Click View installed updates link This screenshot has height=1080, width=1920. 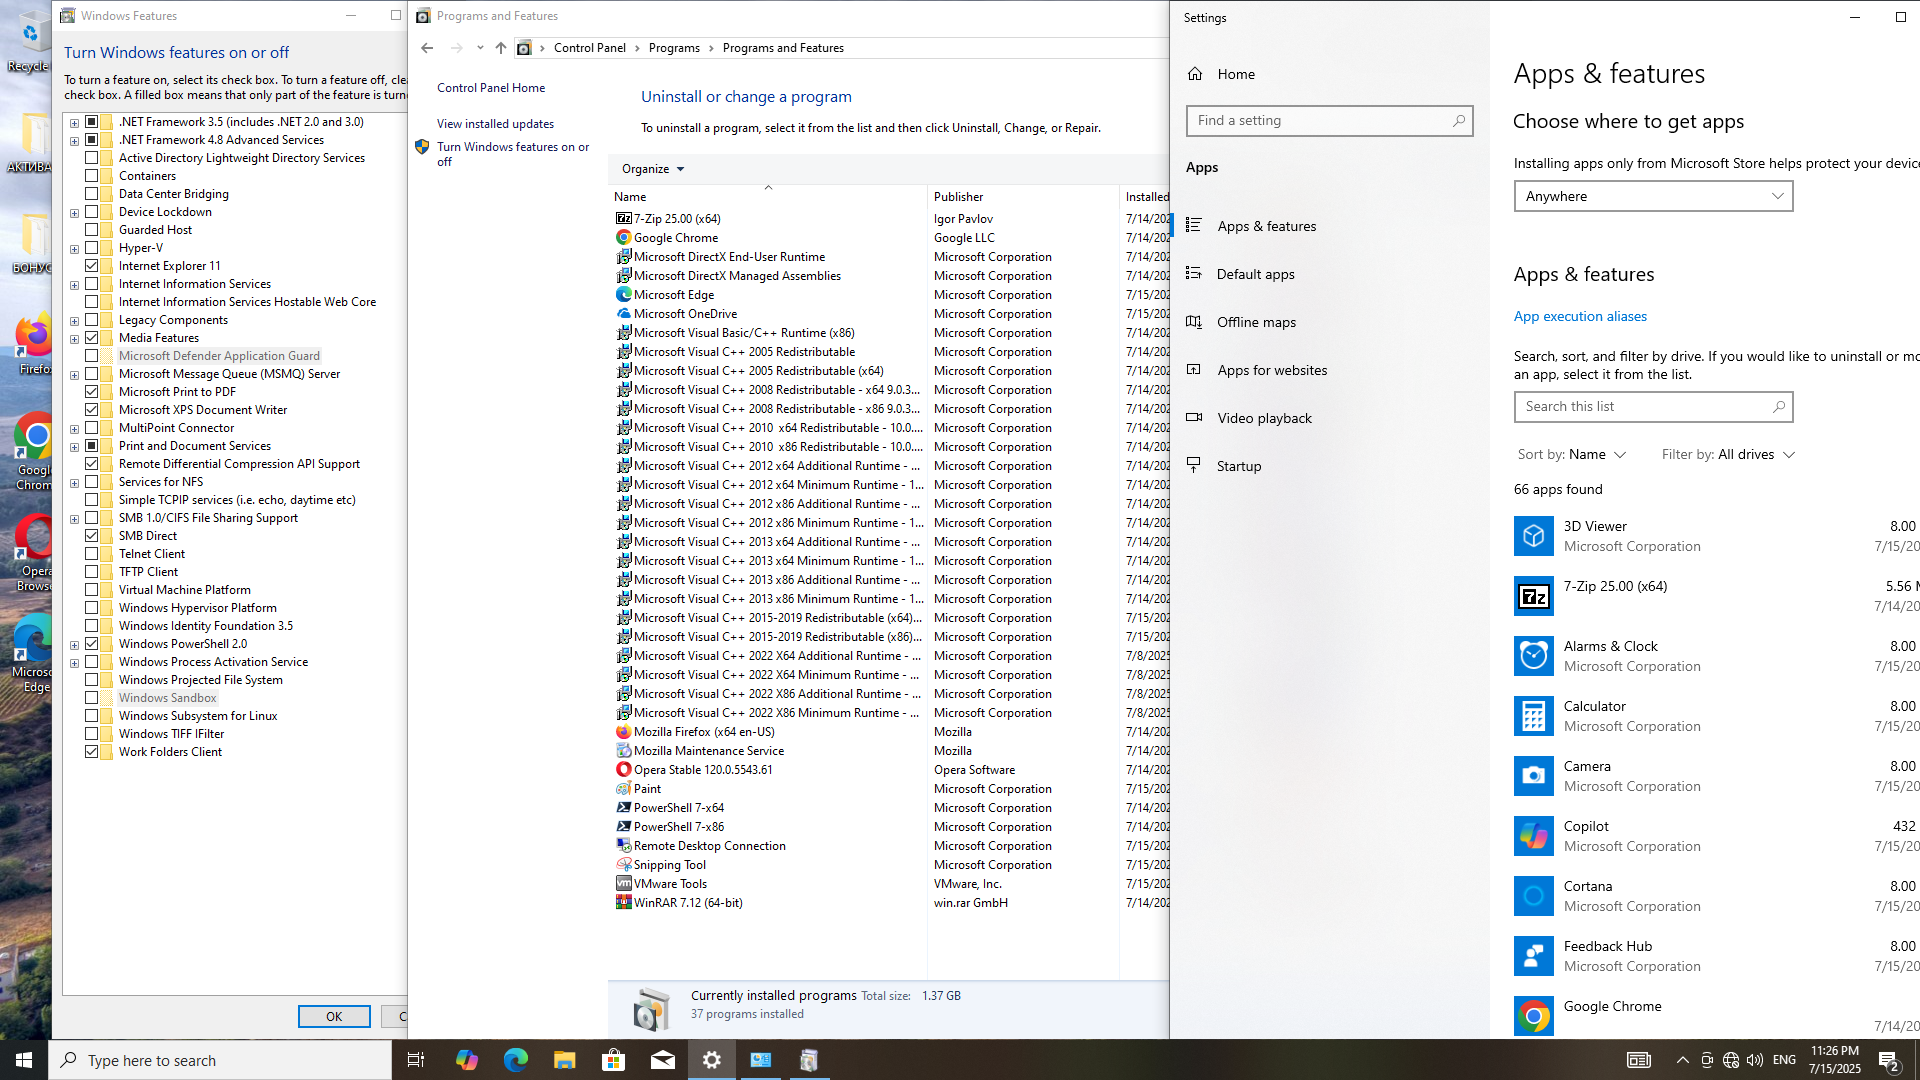click(495, 124)
